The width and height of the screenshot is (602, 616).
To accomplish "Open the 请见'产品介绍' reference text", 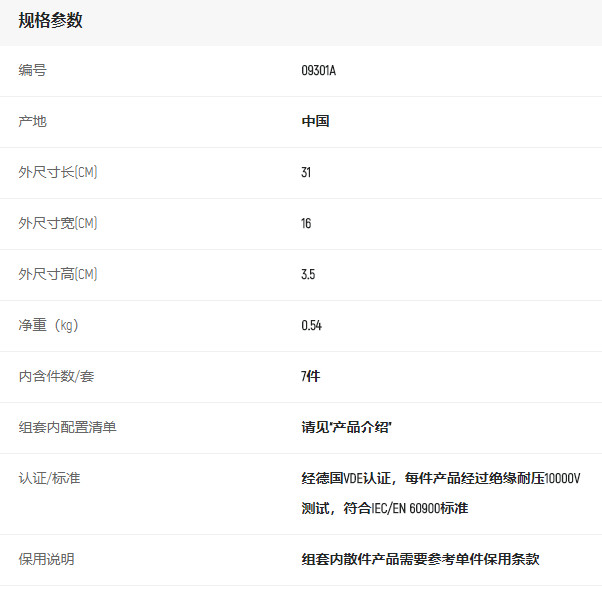I will point(347,428).
